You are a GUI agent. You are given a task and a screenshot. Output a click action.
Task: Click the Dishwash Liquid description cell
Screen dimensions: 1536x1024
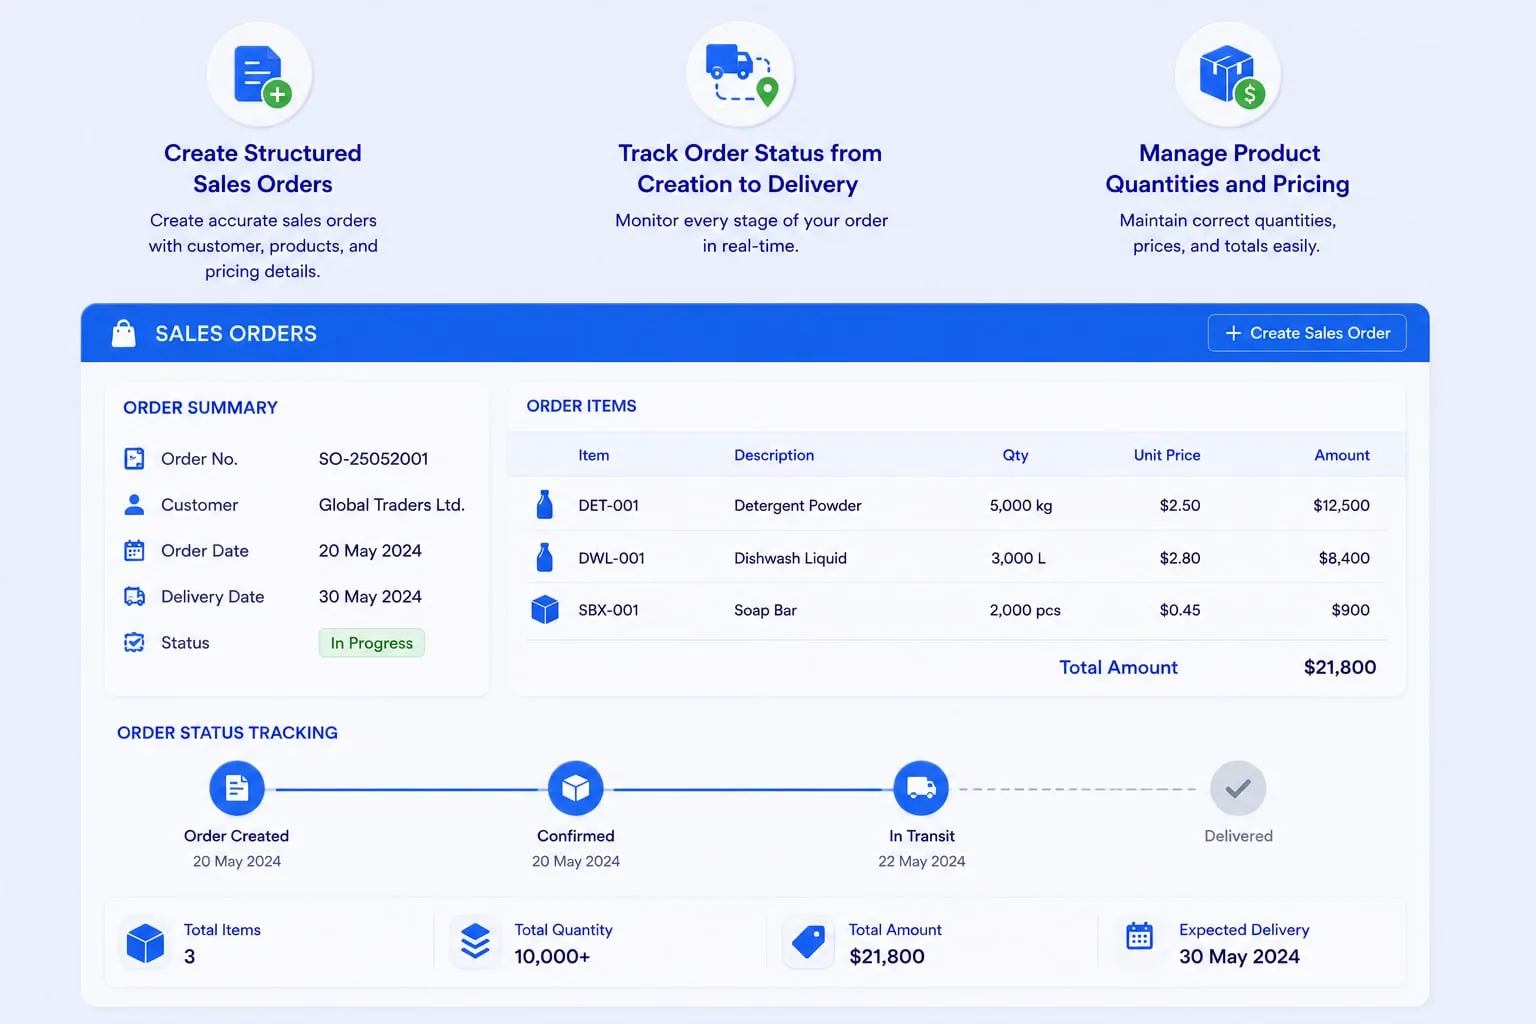[791, 558]
